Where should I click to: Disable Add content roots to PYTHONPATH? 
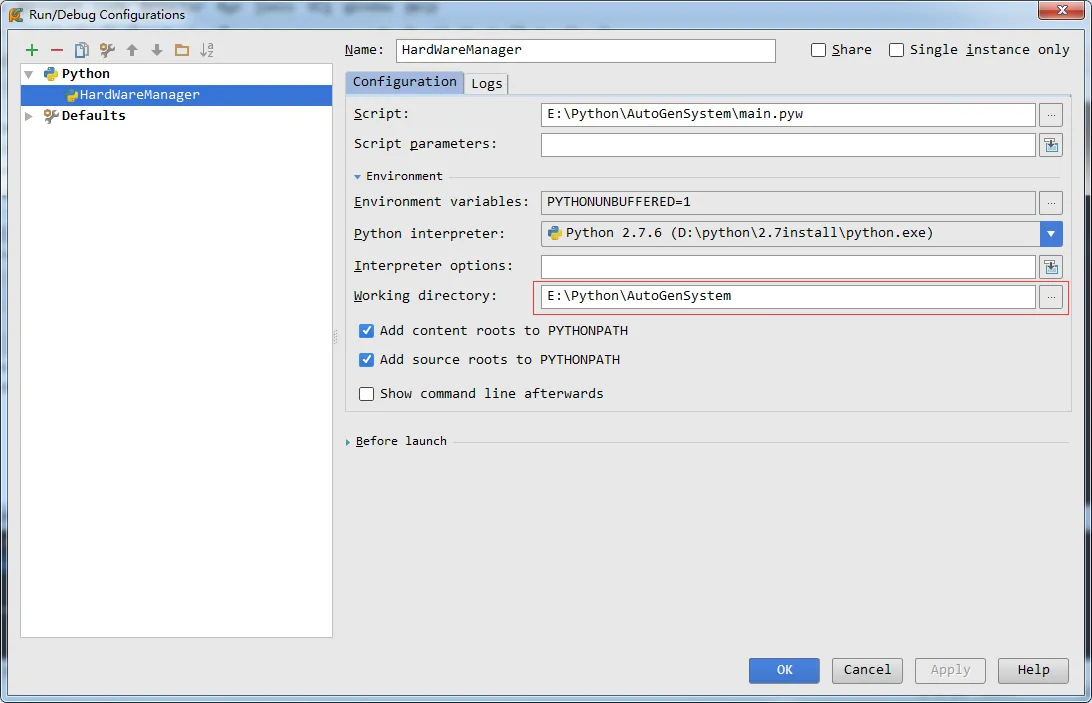click(x=367, y=331)
